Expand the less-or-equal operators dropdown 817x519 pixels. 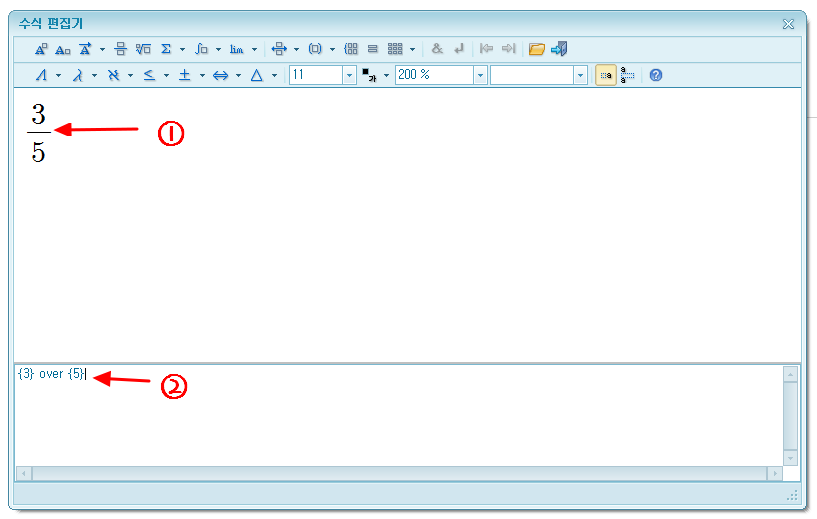click(x=166, y=76)
